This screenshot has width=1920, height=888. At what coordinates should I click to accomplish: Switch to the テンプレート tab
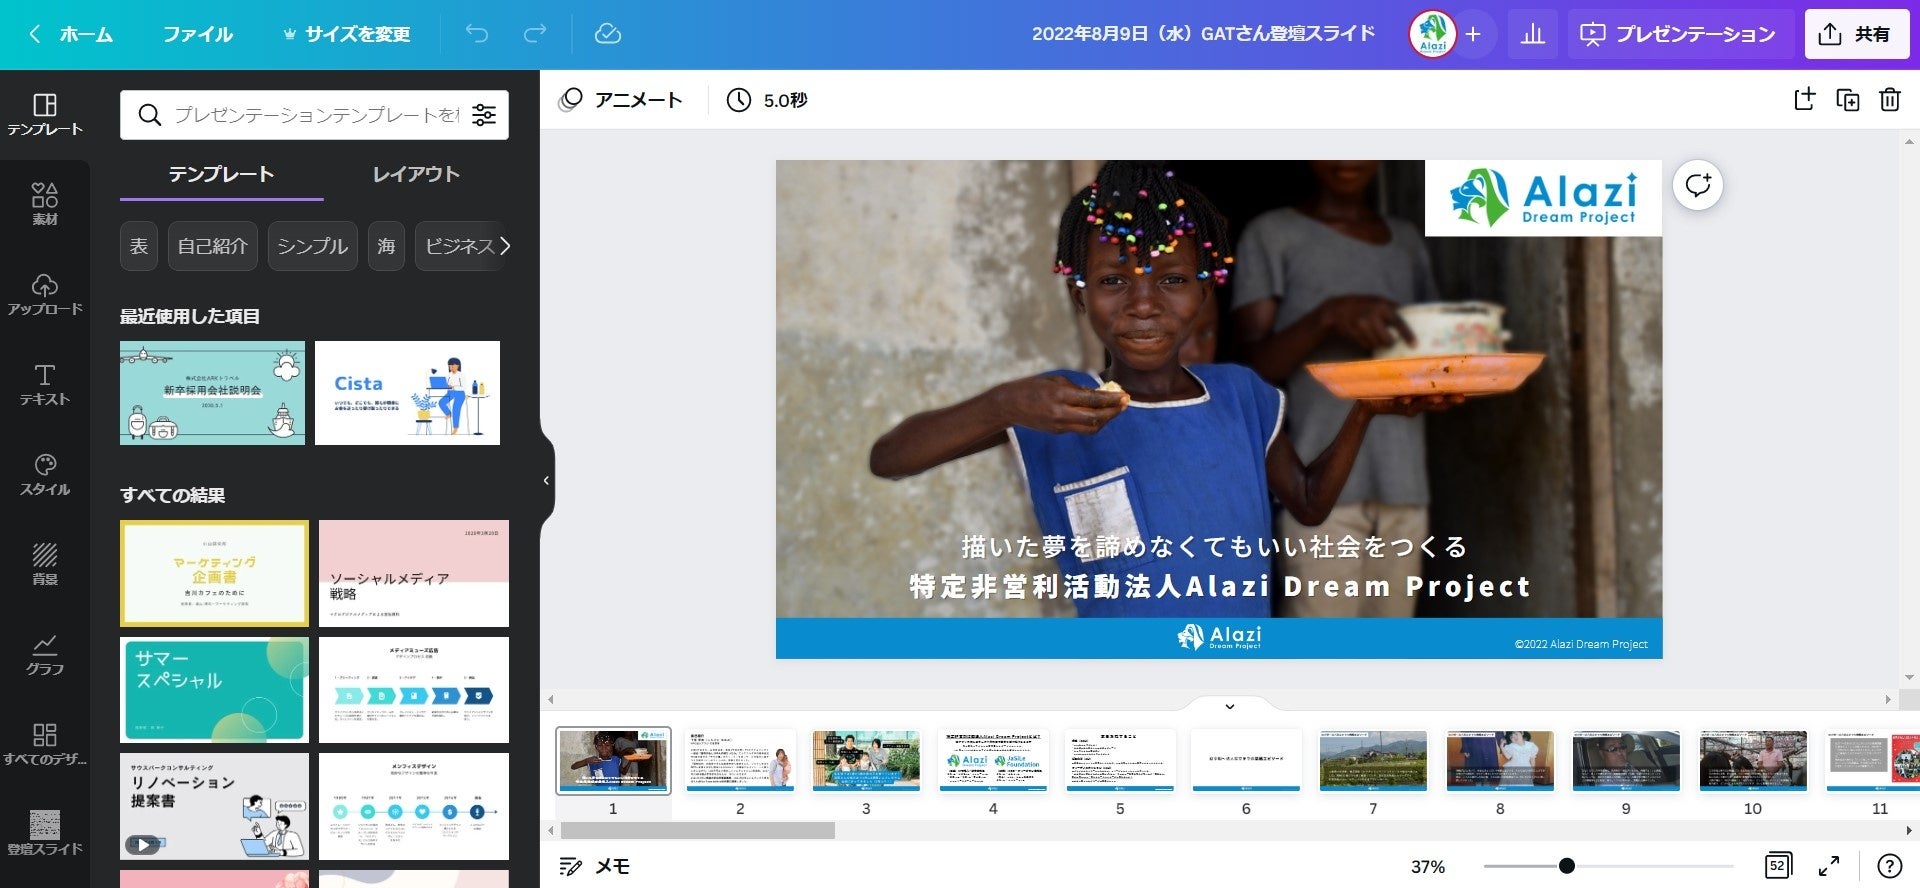(221, 174)
